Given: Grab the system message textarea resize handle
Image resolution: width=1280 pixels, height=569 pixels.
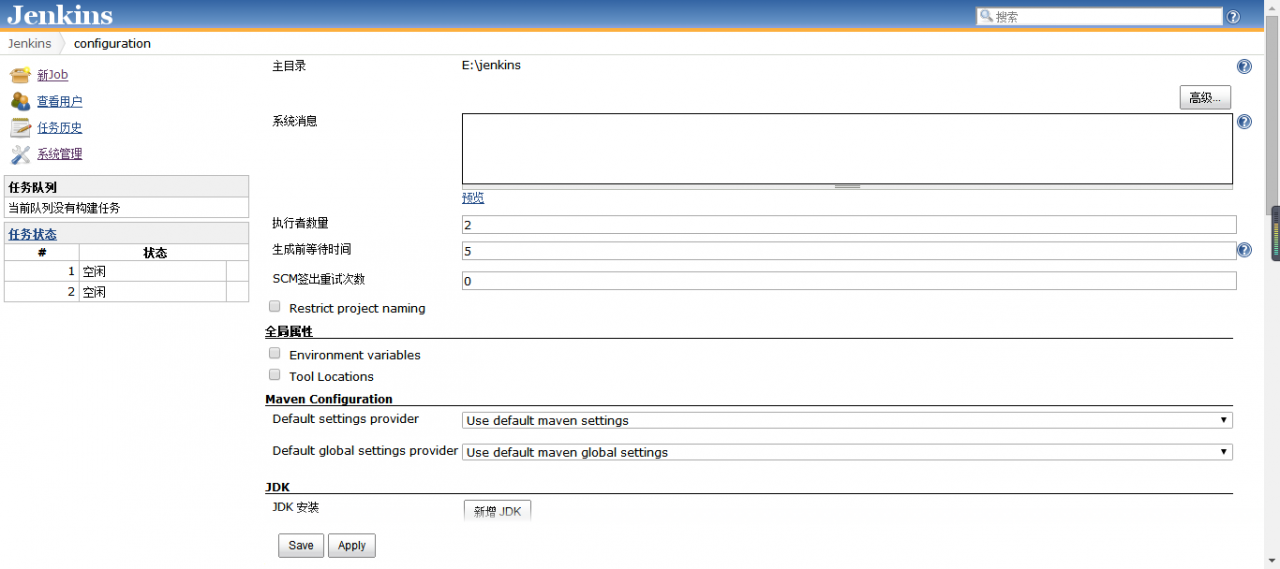Looking at the screenshot, I should tap(847, 186).
